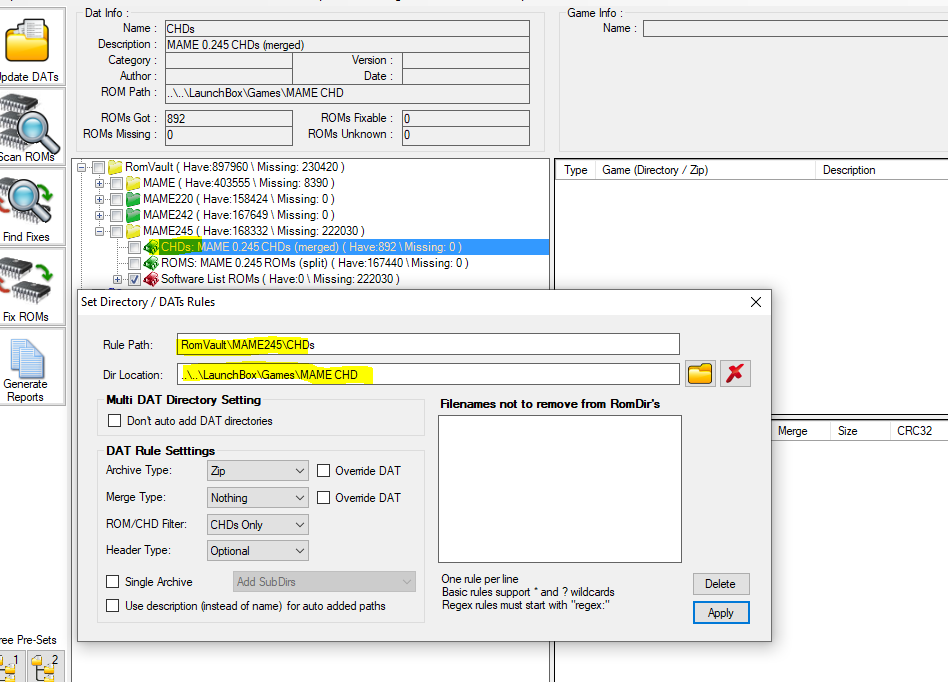
Task: Open the Merge Type dropdown
Action: [258, 498]
